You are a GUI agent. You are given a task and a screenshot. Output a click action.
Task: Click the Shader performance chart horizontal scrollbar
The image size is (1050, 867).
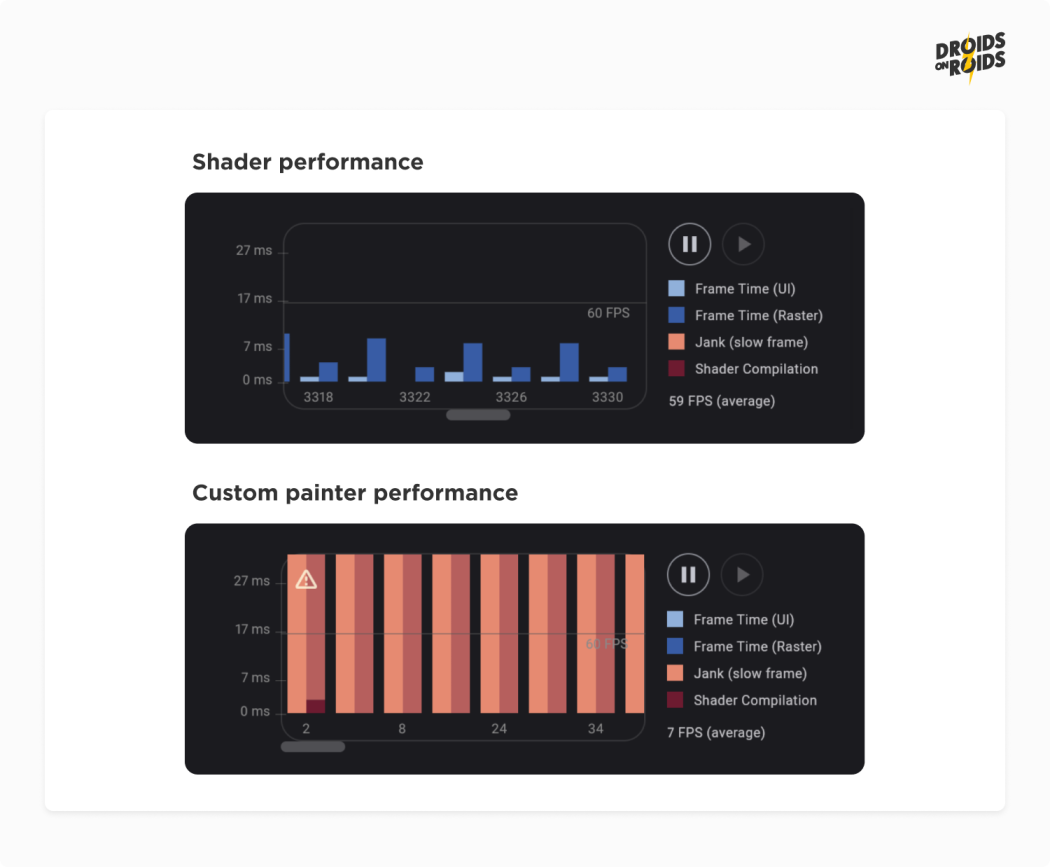[x=478, y=415]
